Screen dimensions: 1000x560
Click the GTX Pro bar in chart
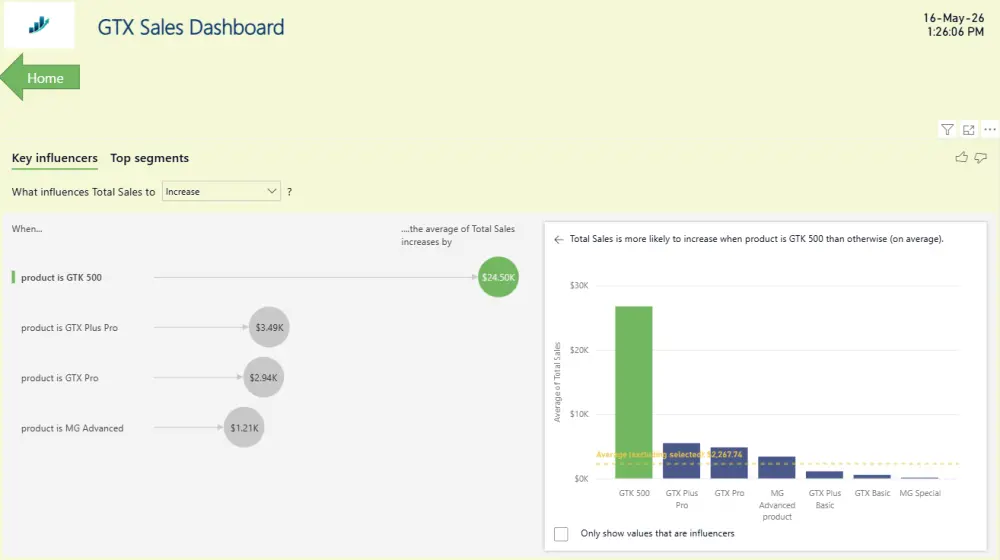coord(729,462)
